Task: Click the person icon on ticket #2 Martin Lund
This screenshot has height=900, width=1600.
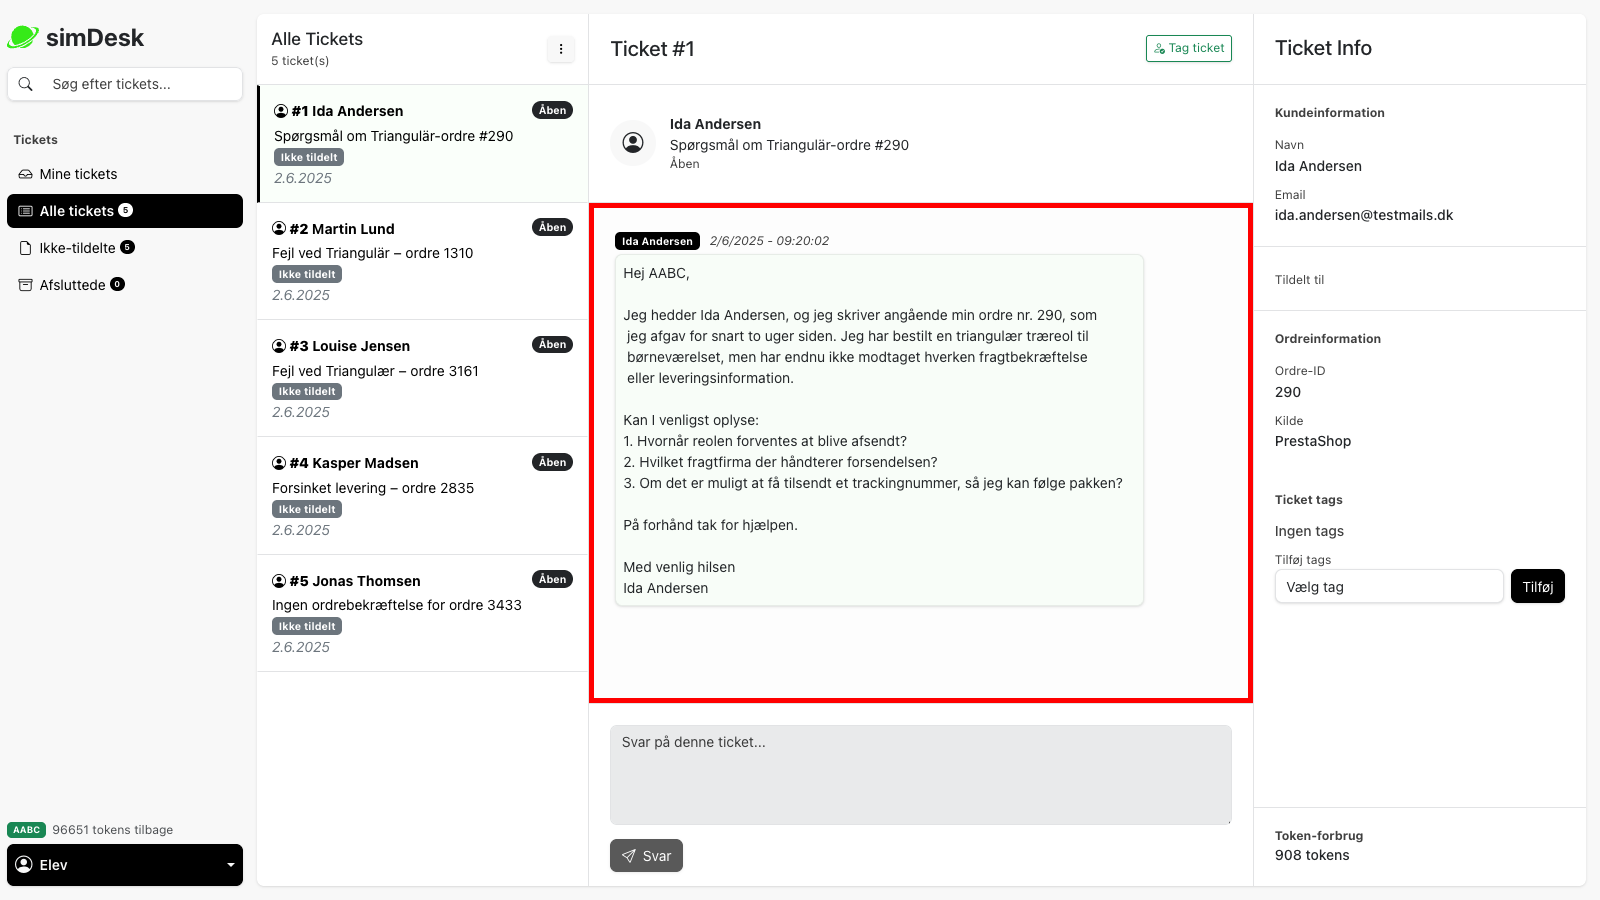Action: click(278, 228)
